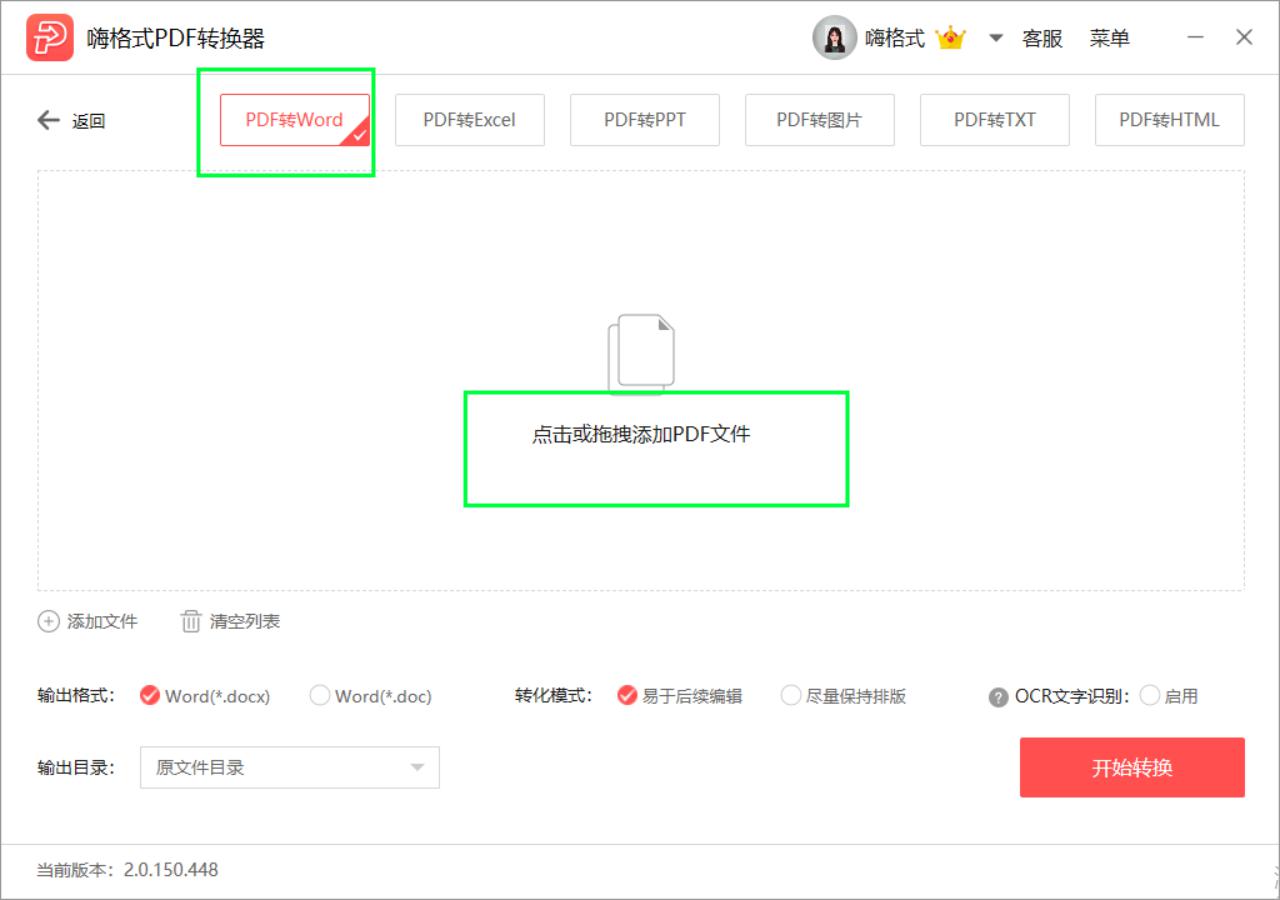Viewport: 1280px width, 900px height.
Task: Open the 输出目录 原文件目录 dropdown
Action: [290, 767]
